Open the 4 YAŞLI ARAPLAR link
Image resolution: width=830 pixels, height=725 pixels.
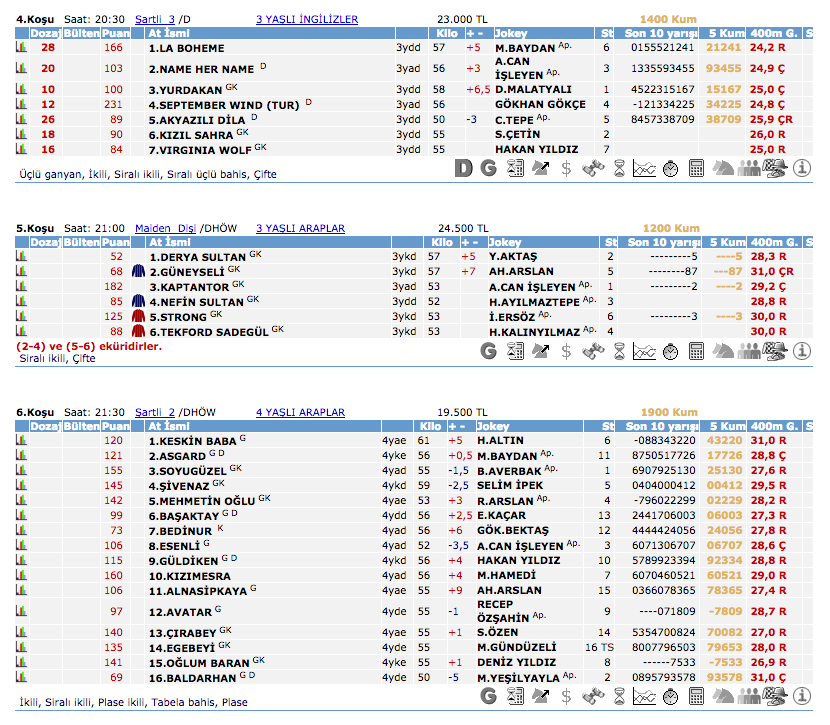tap(300, 412)
